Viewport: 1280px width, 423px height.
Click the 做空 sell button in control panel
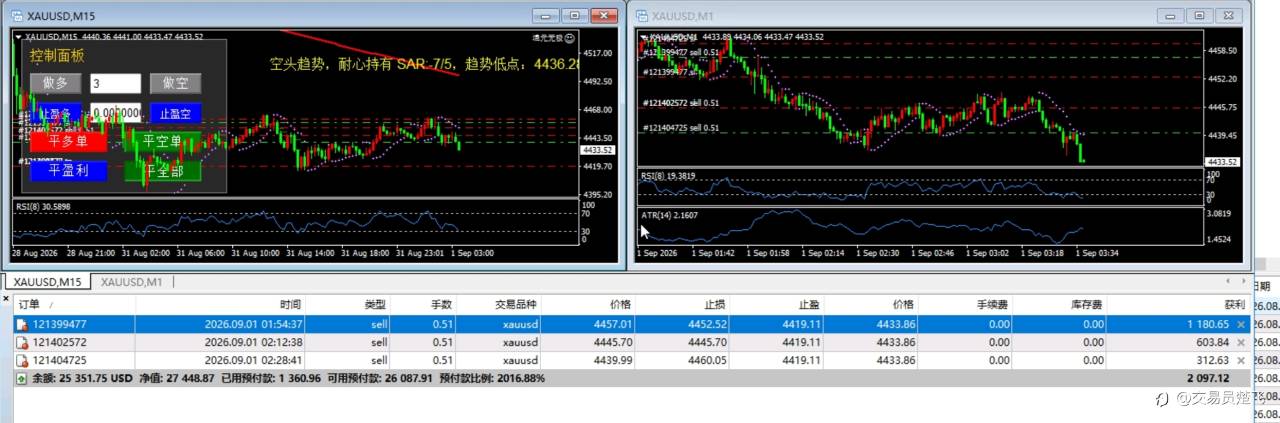click(175, 84)
